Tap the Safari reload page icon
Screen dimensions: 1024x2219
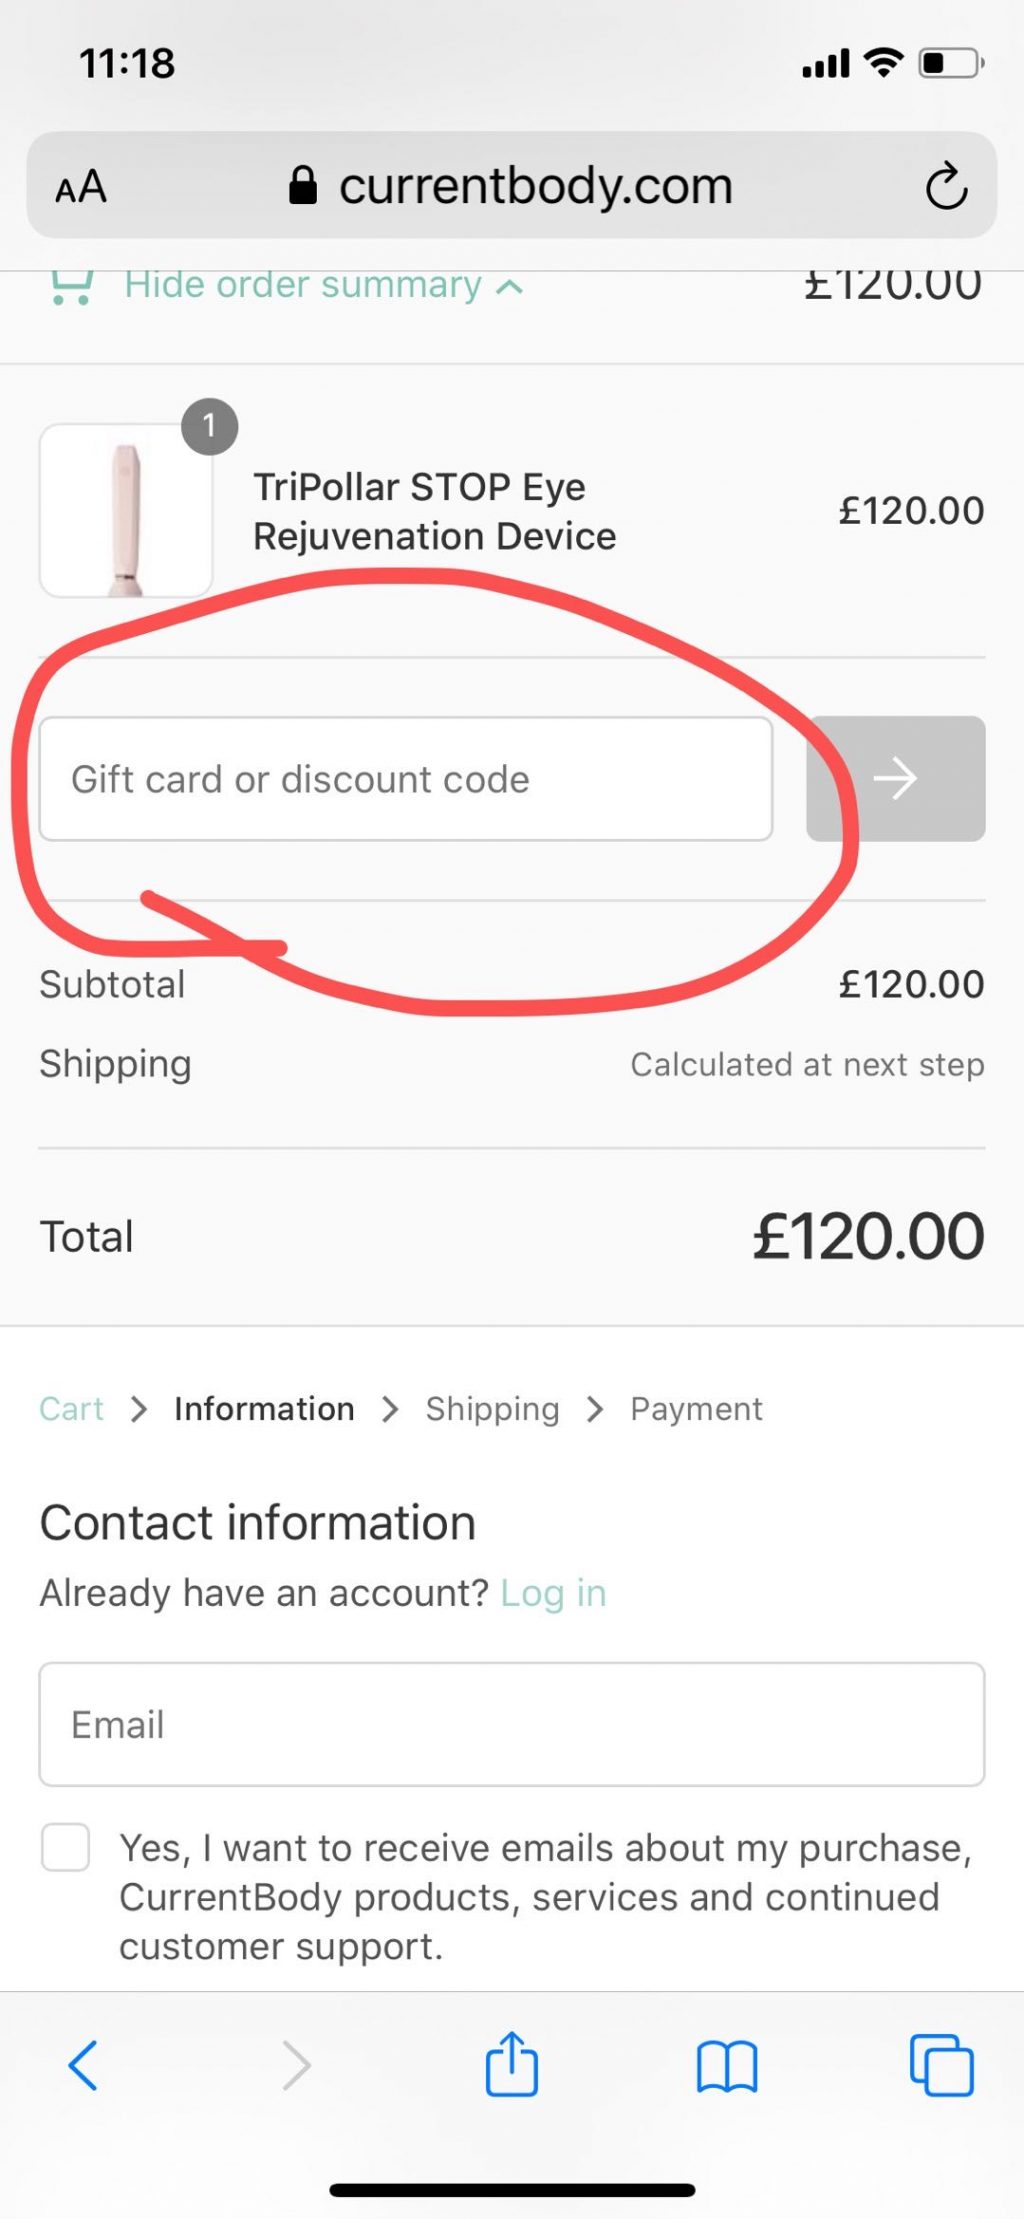(x=945, y=187)
